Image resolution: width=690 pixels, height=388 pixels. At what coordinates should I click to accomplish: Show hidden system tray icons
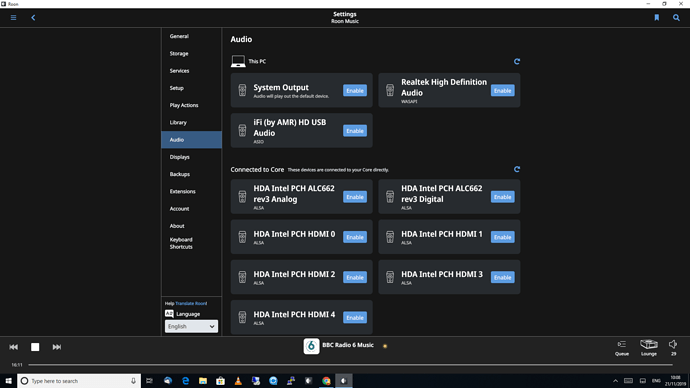click(x=615, y=381)
